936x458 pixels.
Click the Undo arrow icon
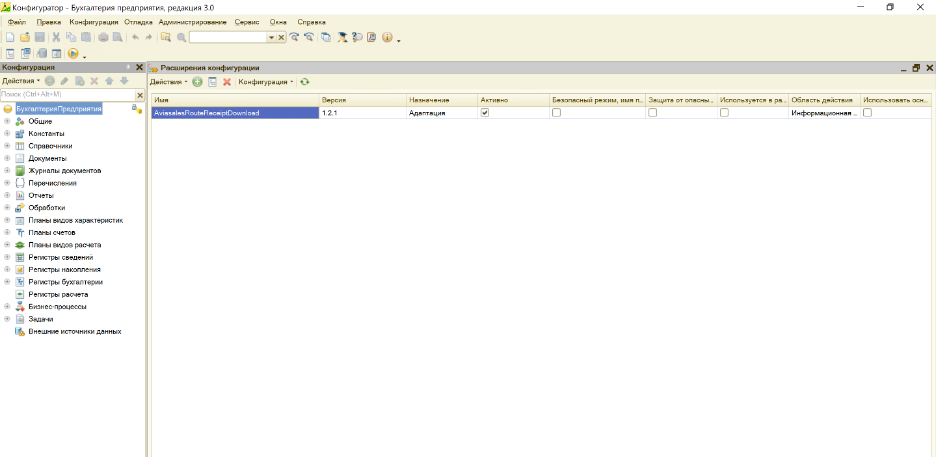coord(135,37)
